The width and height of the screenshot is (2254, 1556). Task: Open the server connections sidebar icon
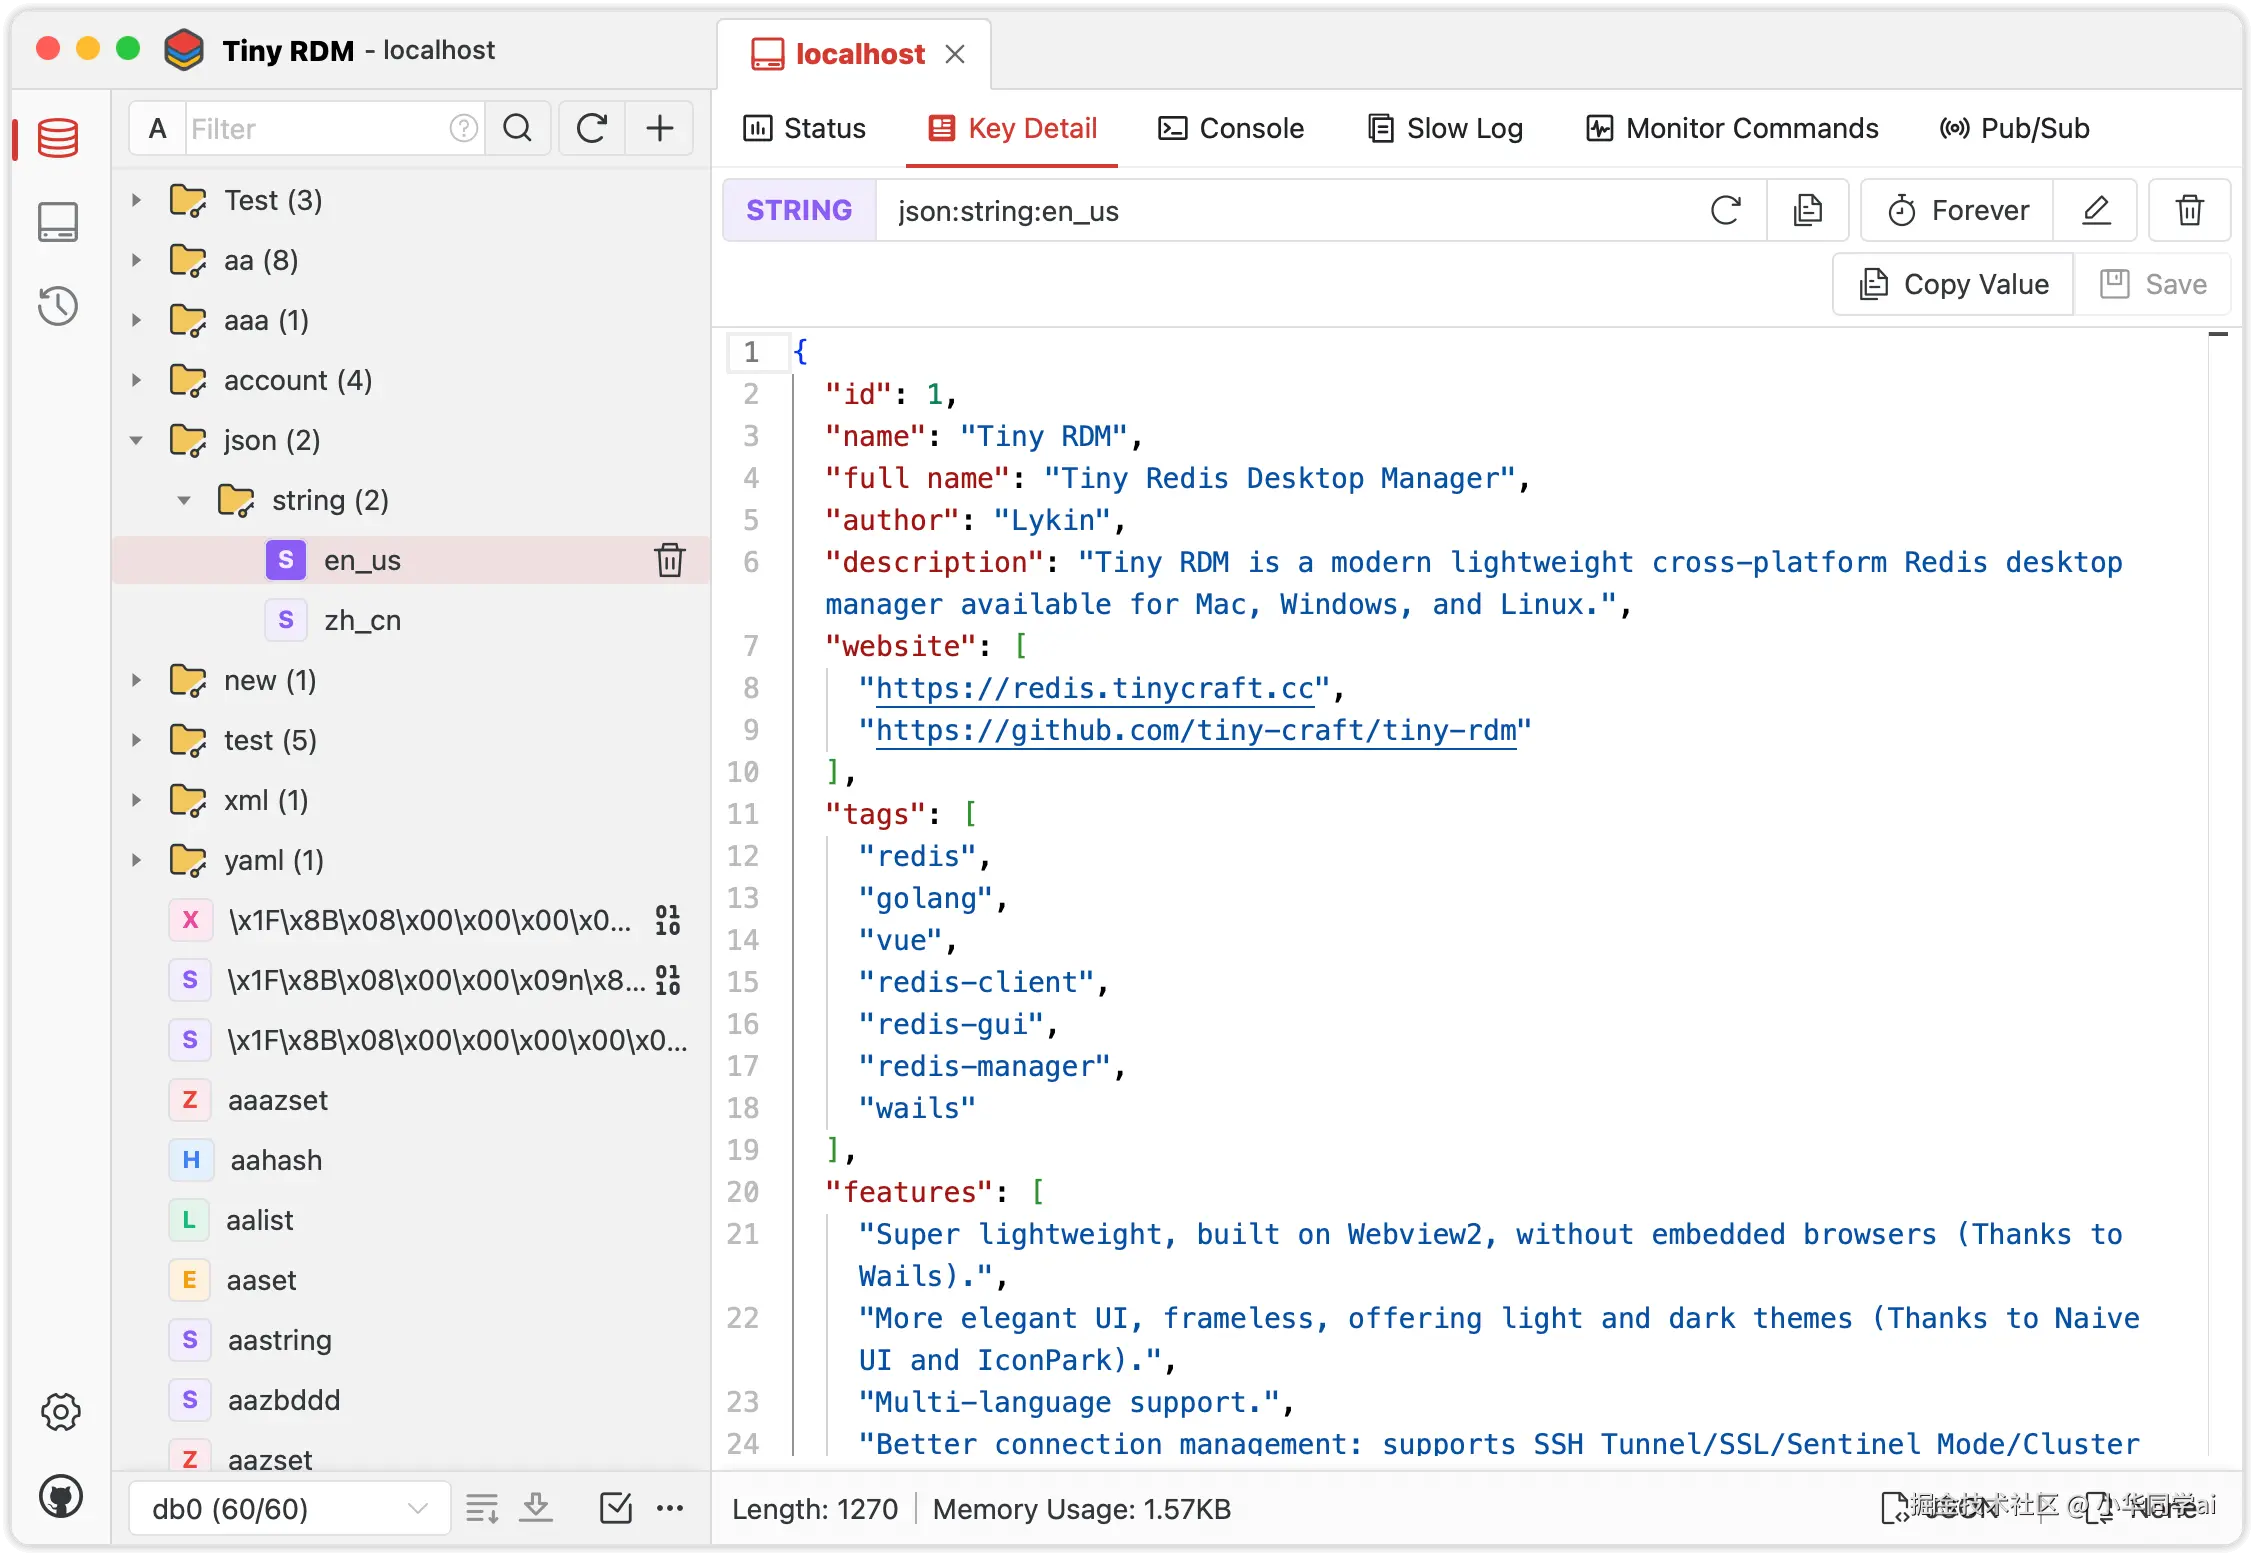click(x=58, y=222)
